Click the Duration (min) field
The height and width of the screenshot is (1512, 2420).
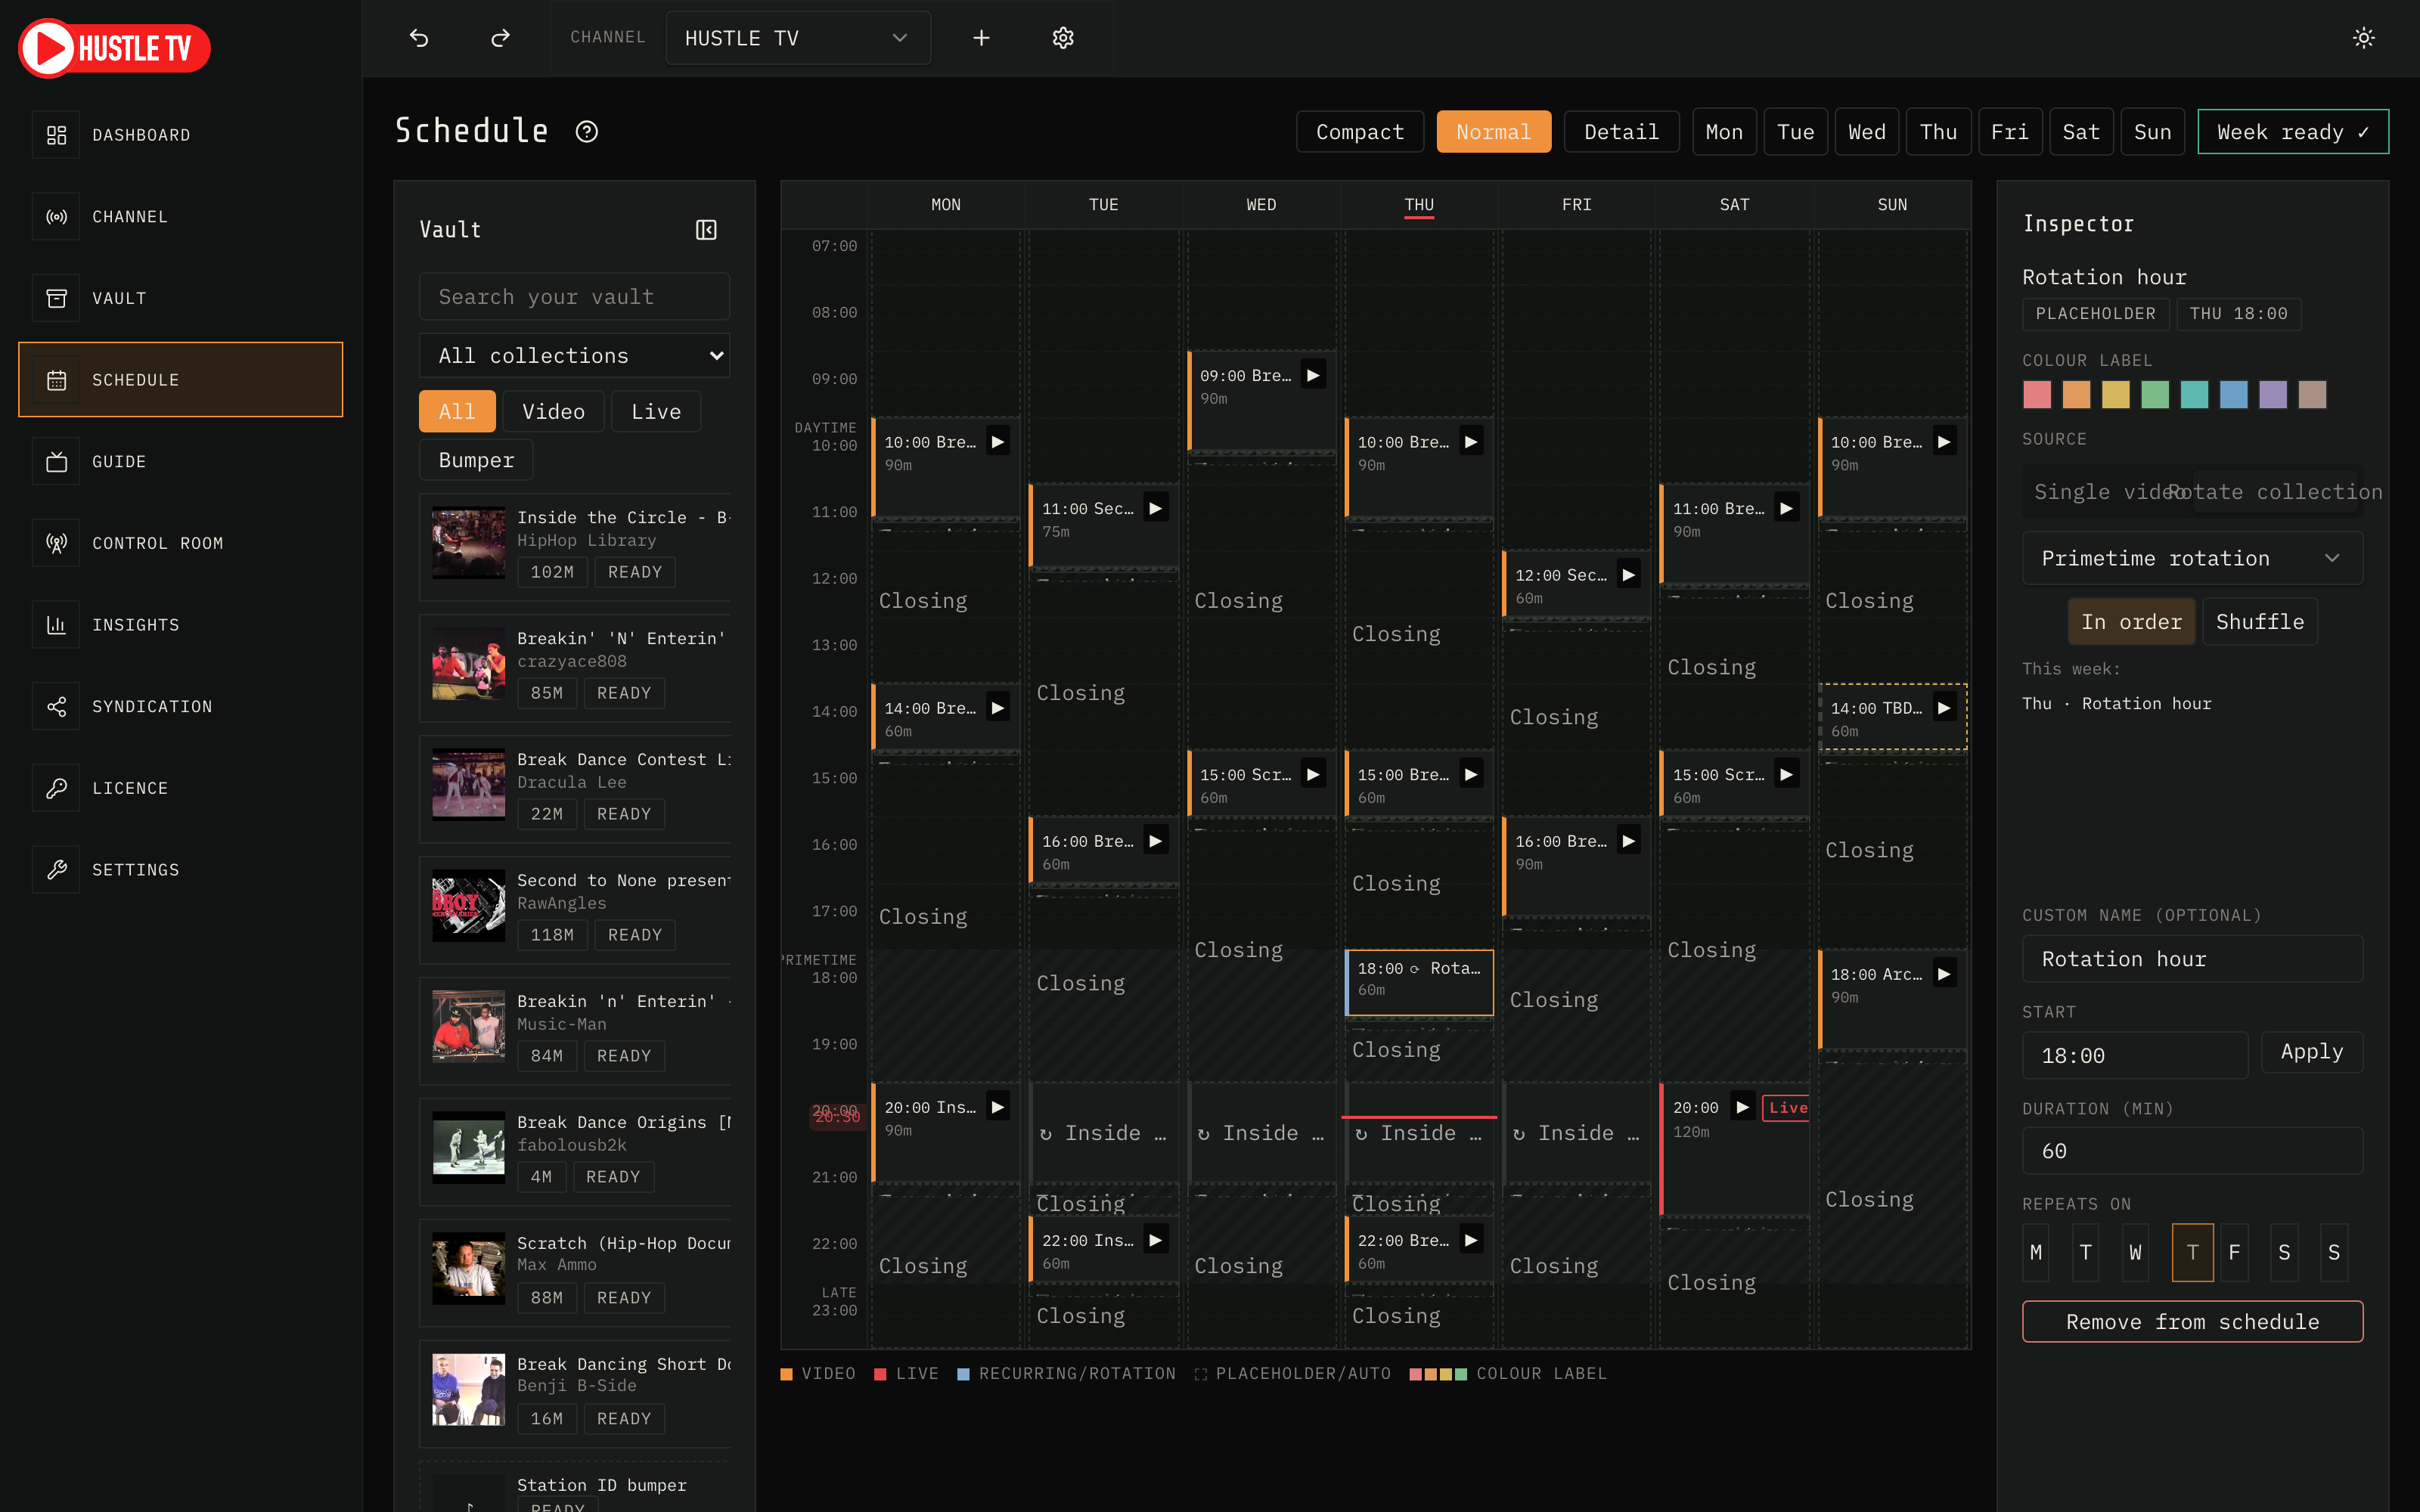(2192, 1151)
